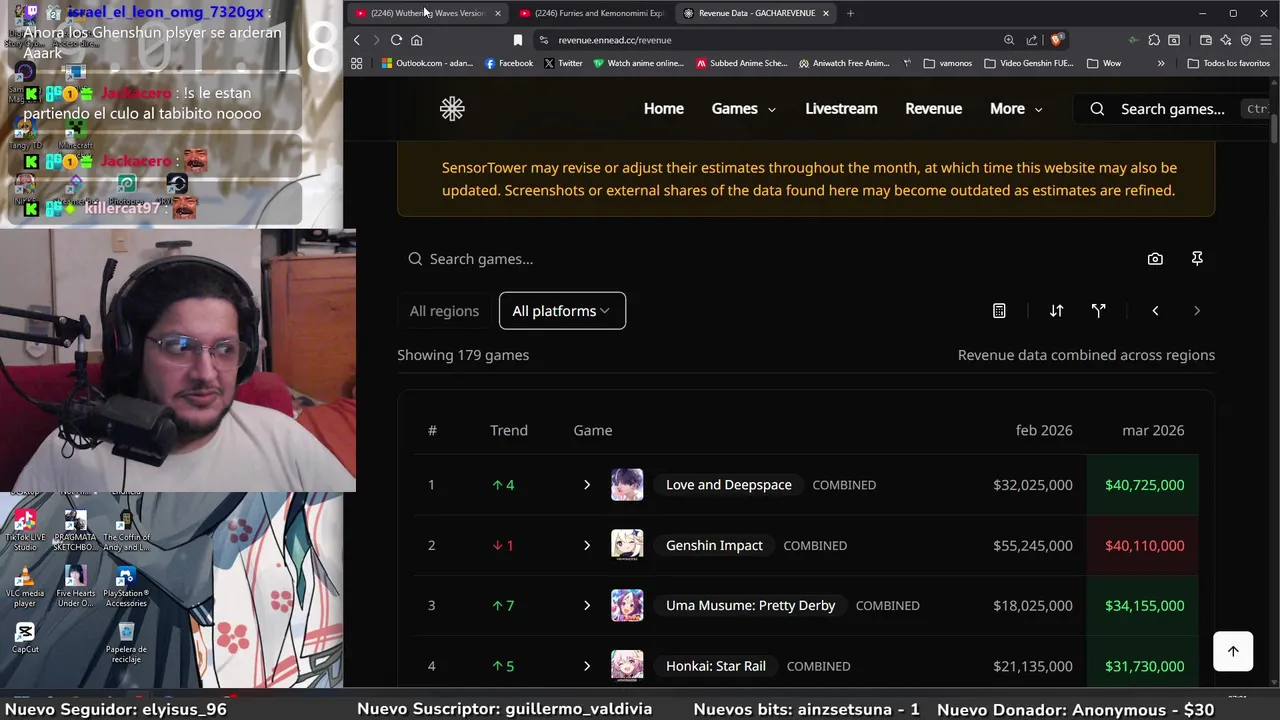Click the share icon in address bar
Image resolution: width=1280 pixels, height=720 pixels.
[x=1032, y=40]
